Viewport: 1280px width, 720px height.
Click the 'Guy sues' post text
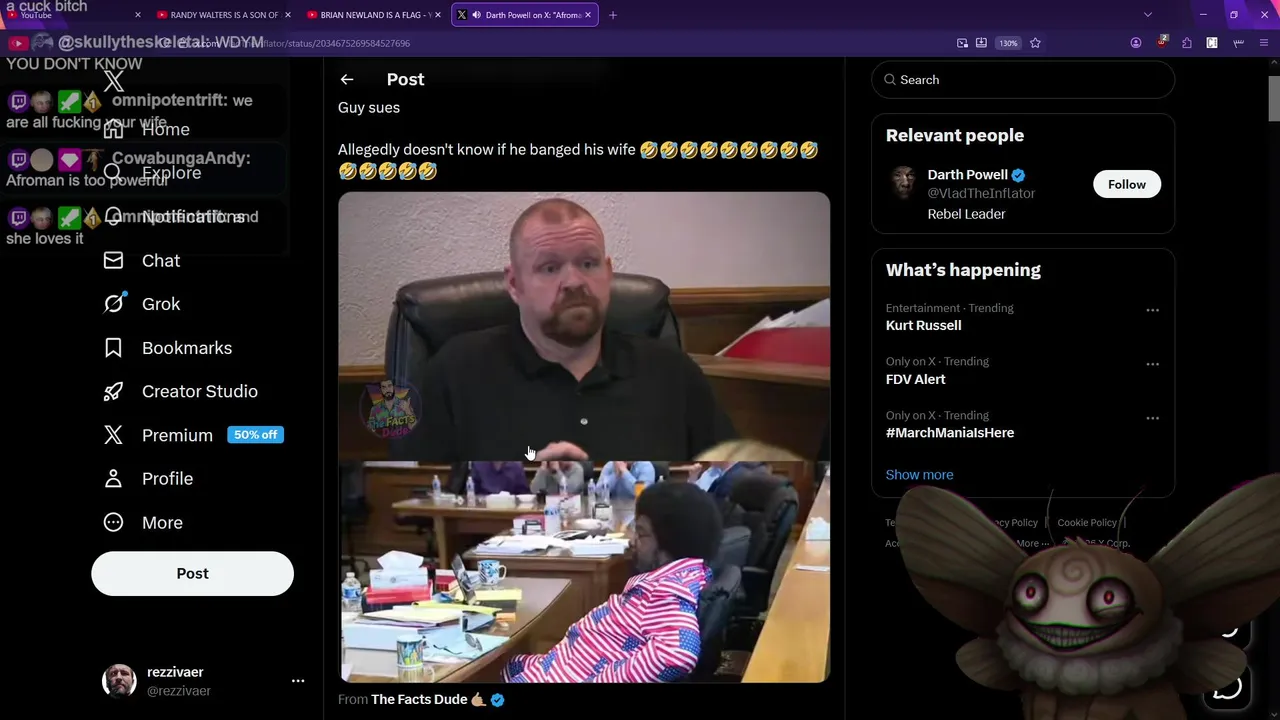369,108
